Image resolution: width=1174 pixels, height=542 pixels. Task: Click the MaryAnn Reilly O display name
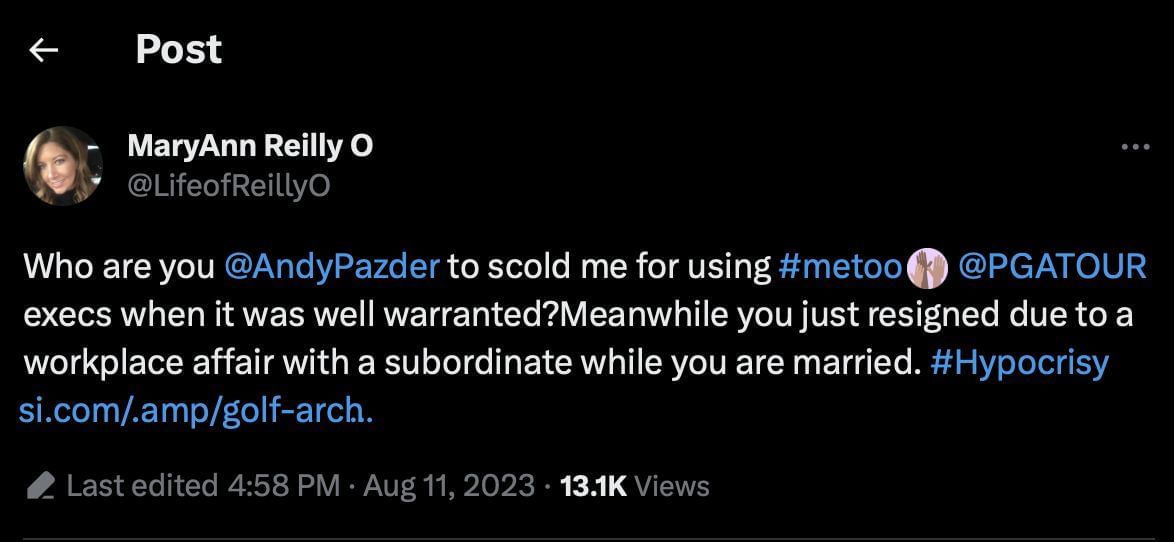click(250, 146)
